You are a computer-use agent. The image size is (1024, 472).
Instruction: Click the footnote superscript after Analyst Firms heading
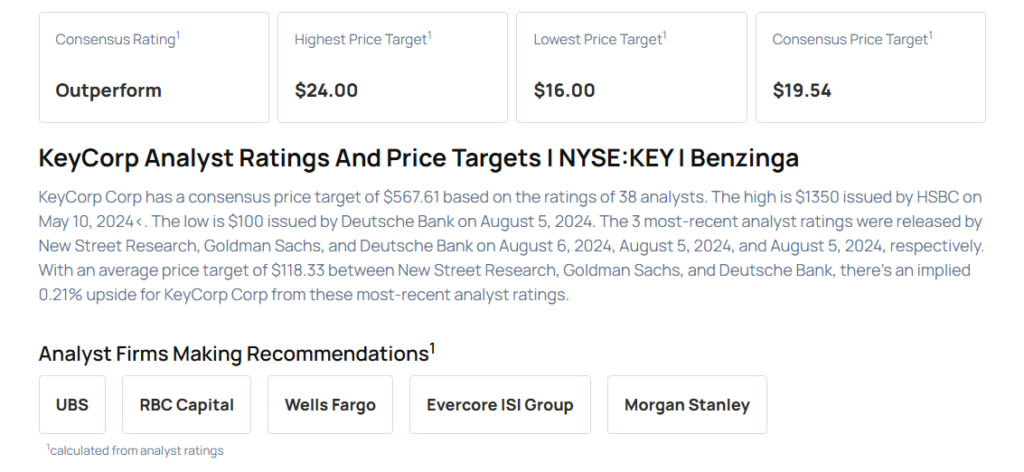coord(432,347)
